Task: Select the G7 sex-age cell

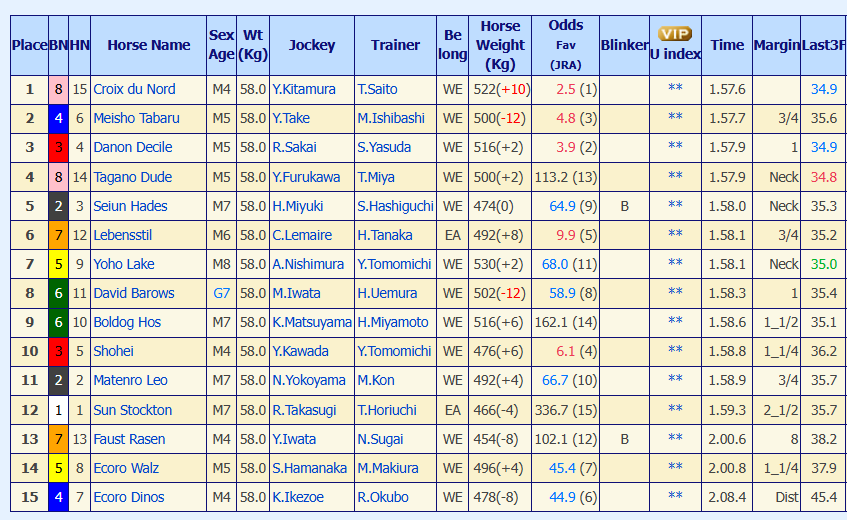Action: (221, 294)
